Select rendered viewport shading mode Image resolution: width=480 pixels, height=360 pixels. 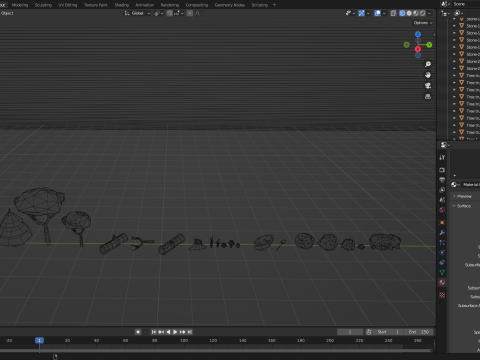click(x=423, y=13)
